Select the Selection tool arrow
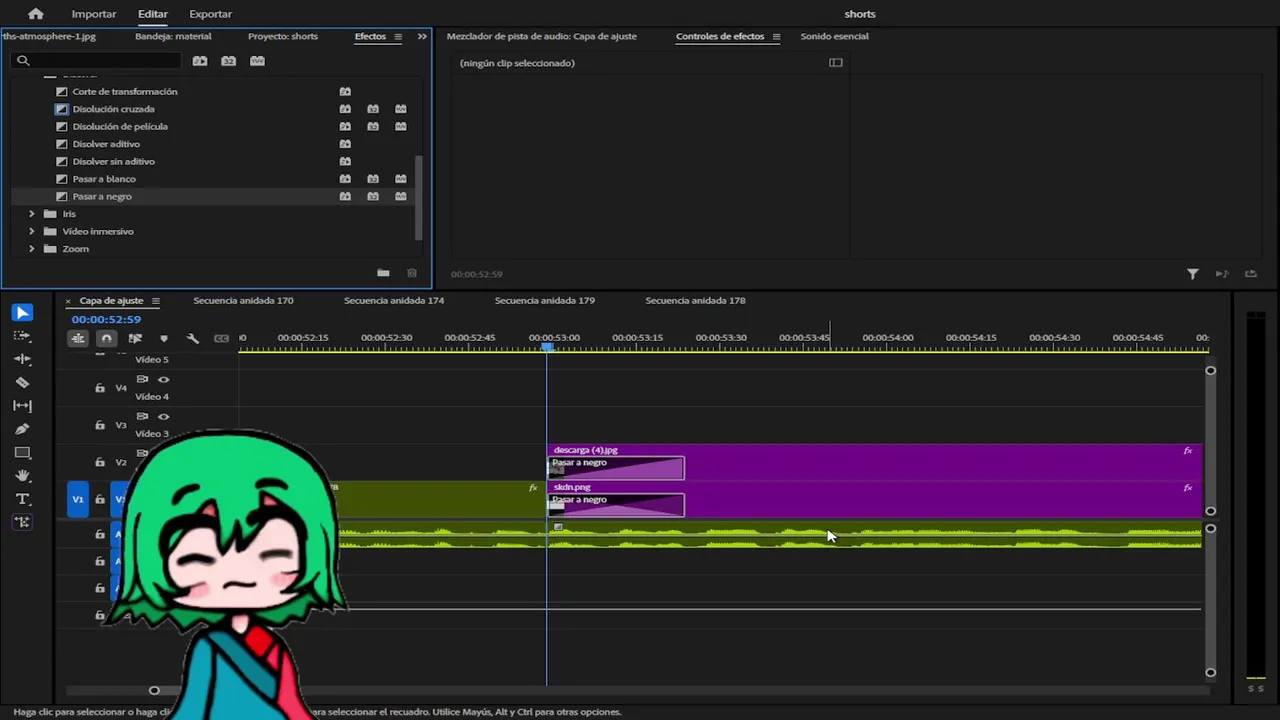 22,313
